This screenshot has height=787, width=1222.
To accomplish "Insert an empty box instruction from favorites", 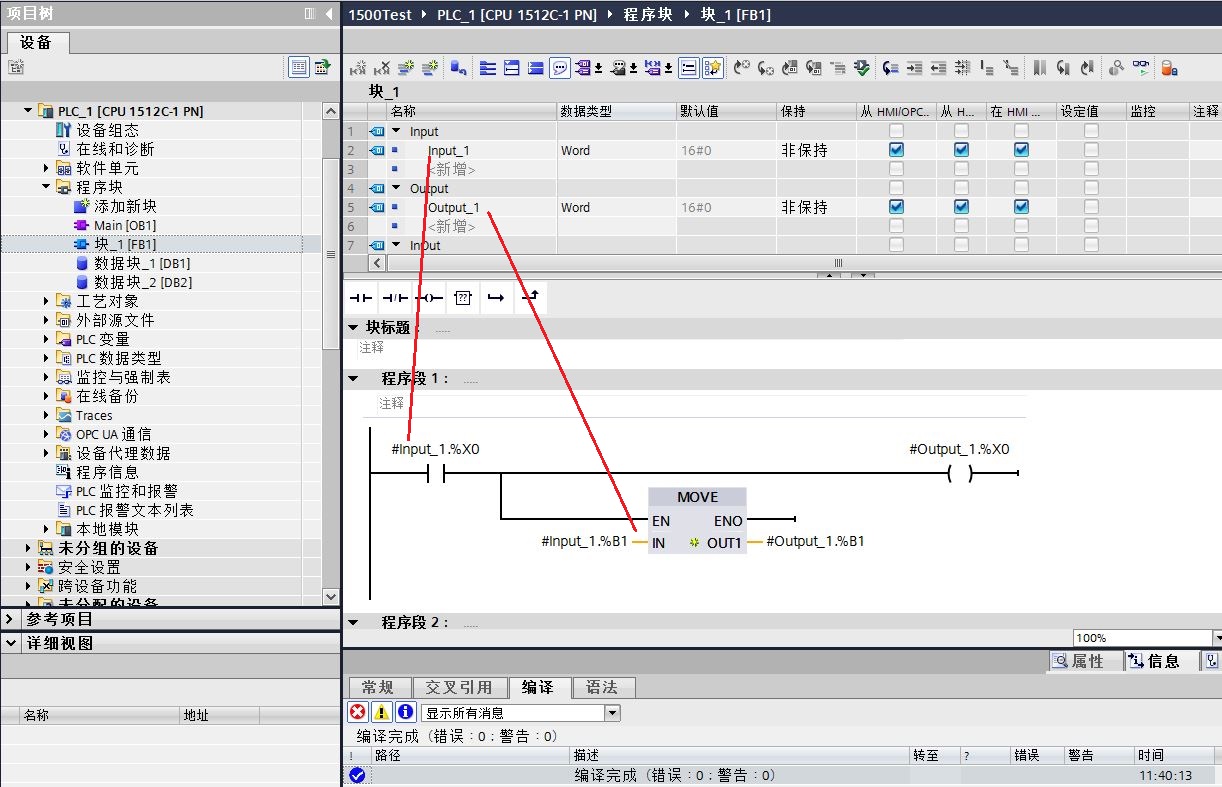I will coord(462,297).
